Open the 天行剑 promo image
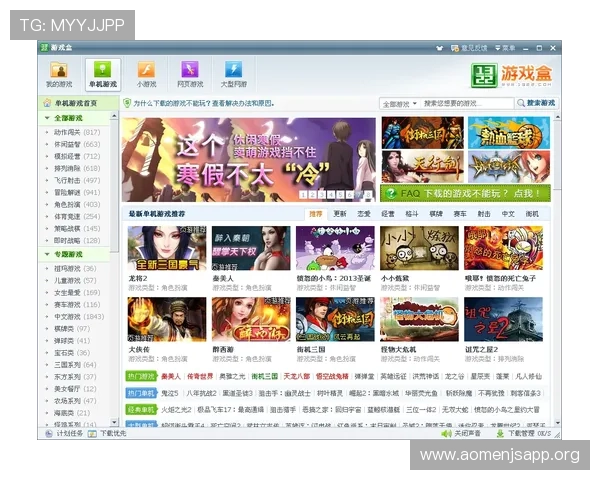Image resolution: width=600 pixels, height=480 pixels. 422,167
